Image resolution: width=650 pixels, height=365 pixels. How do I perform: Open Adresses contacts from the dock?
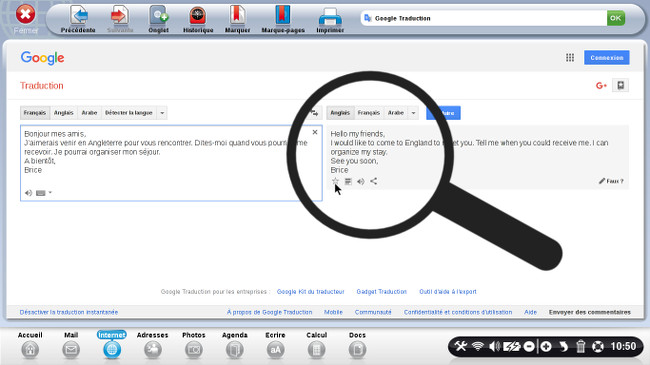click(153, 345)
